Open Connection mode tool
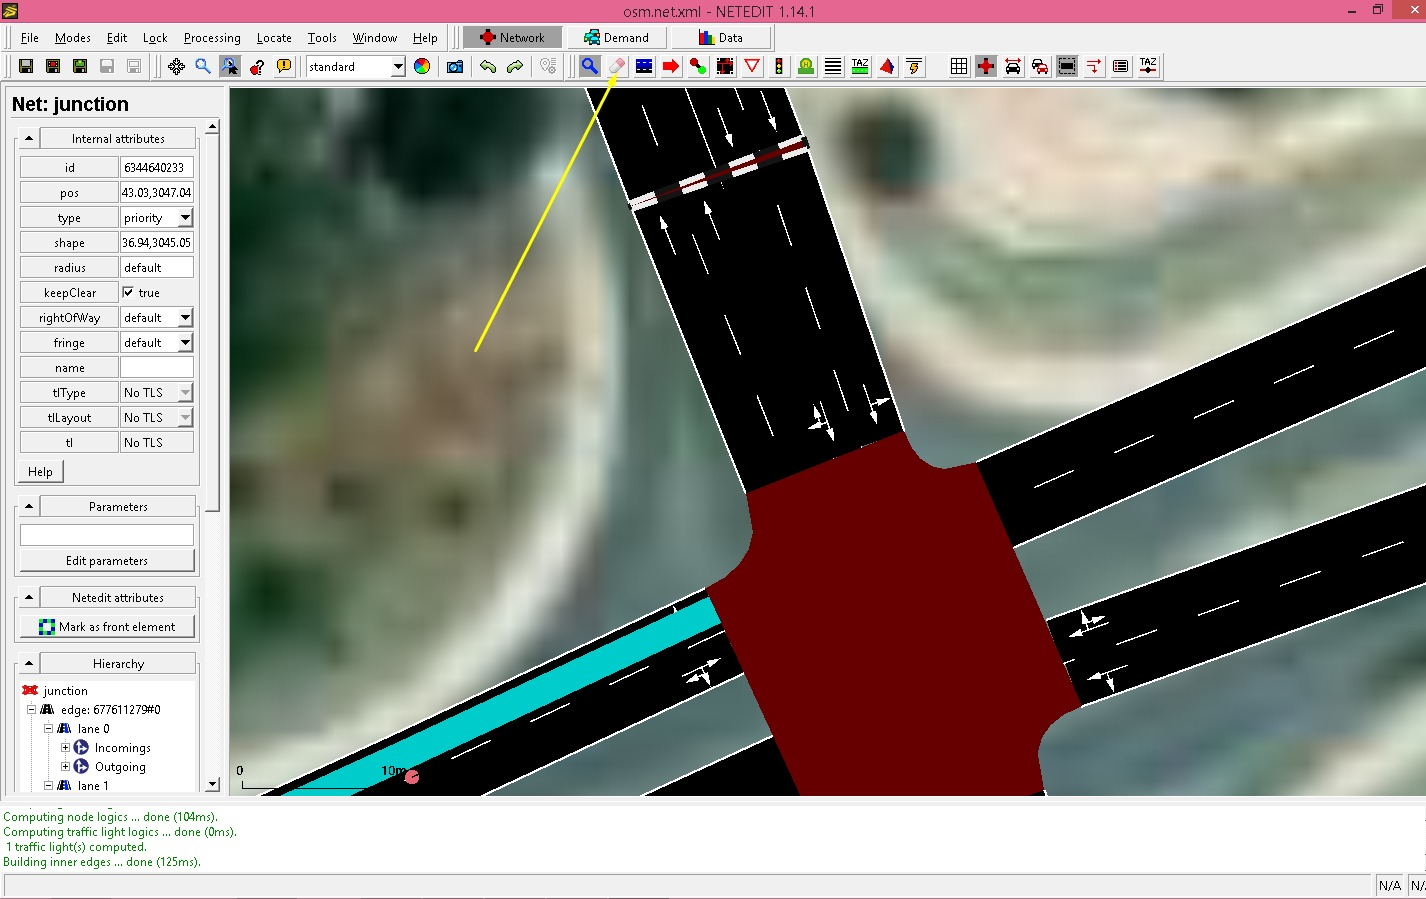The image size is (1426, 899). 725,66
